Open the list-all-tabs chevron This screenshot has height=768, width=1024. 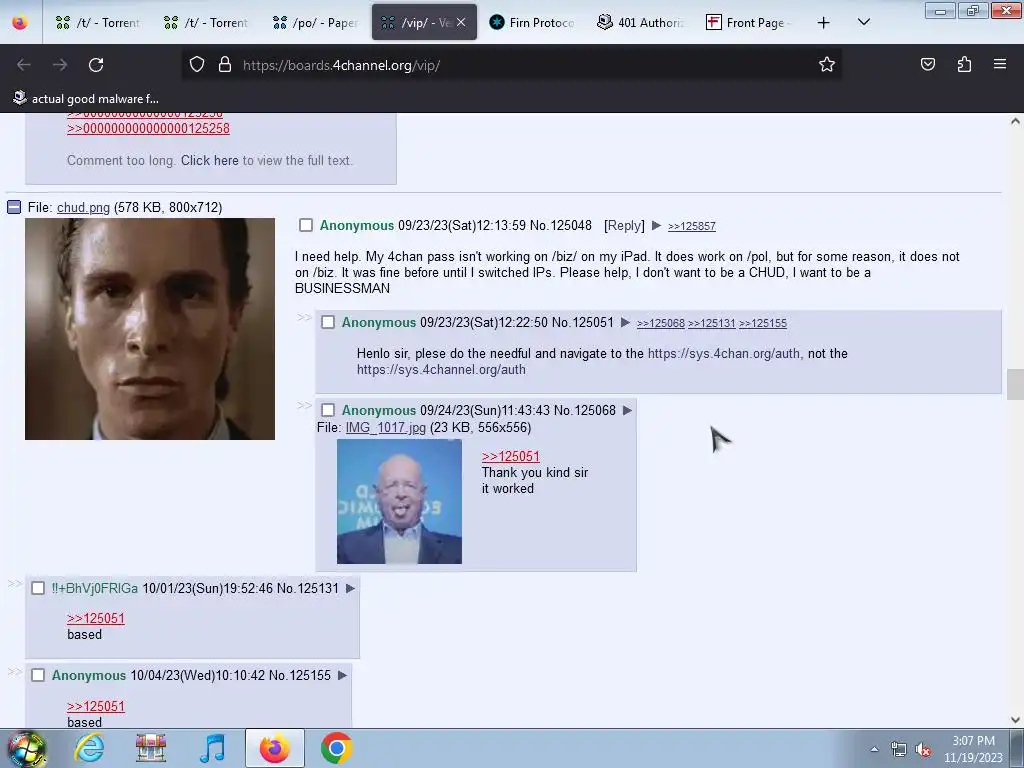click(863, 22)
